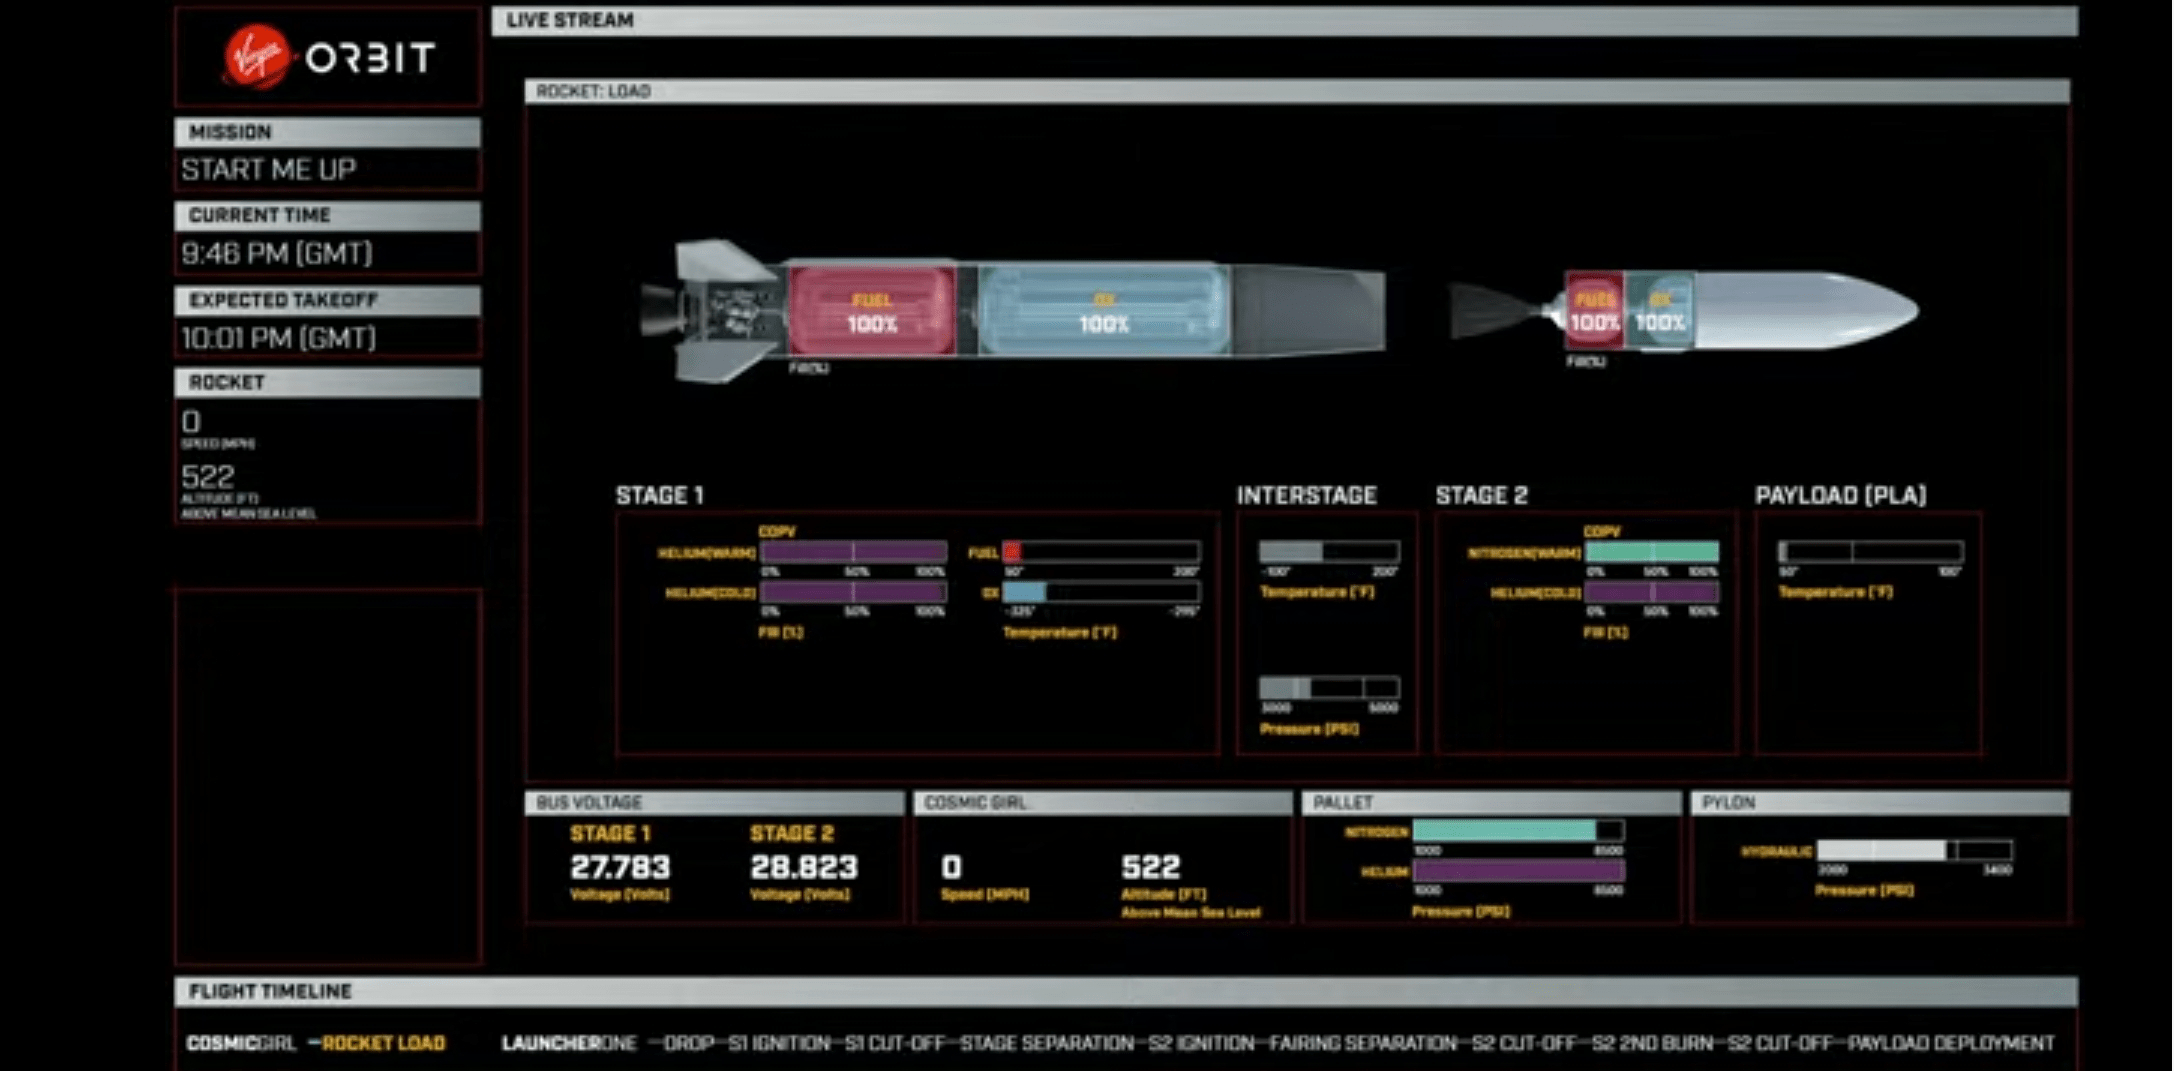This screenshot has width=2174, height=1071.
Task: Click the Stage 2 red fuel tank graphic
Action: [1594, 311]
